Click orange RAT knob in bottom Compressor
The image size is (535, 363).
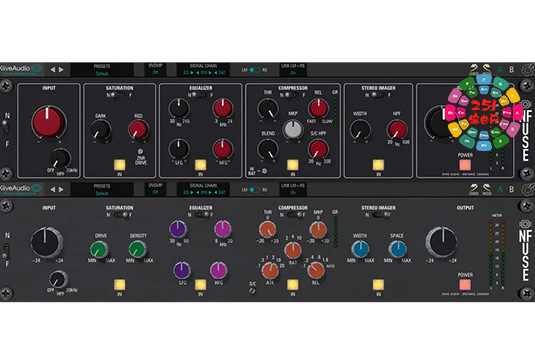(x=292, y=250)
